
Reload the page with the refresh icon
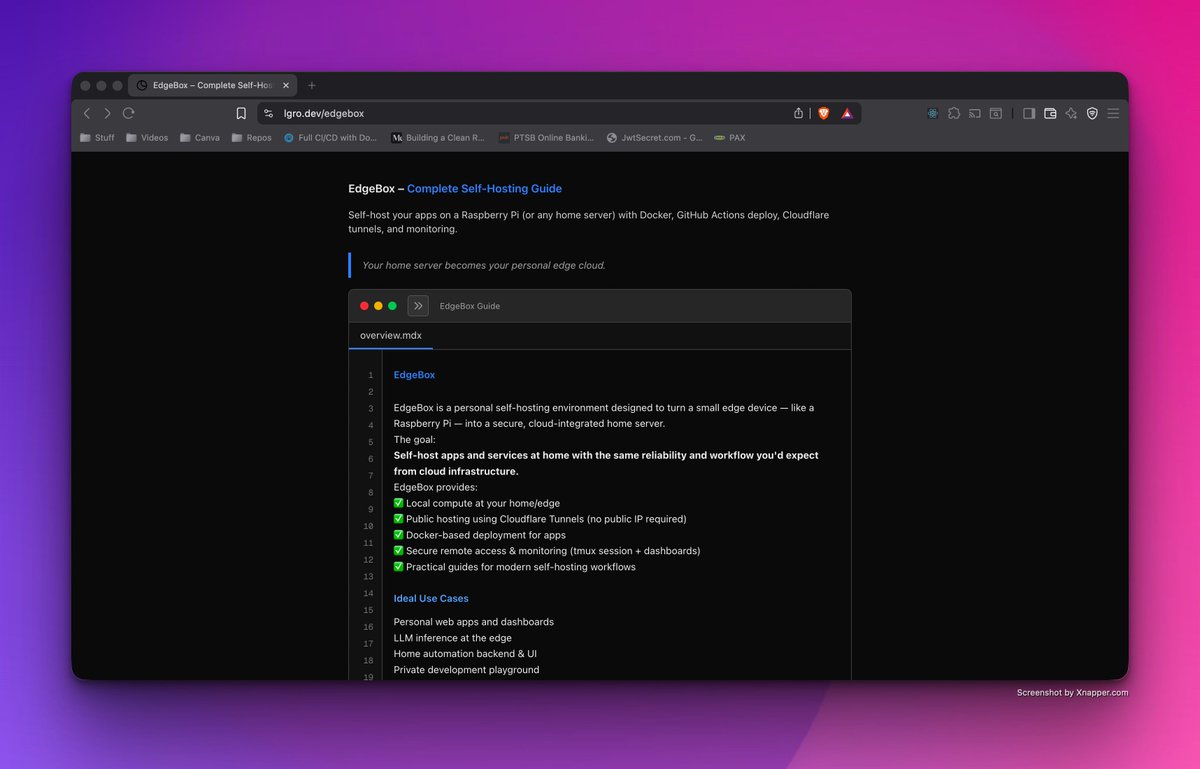click(128, 114)
